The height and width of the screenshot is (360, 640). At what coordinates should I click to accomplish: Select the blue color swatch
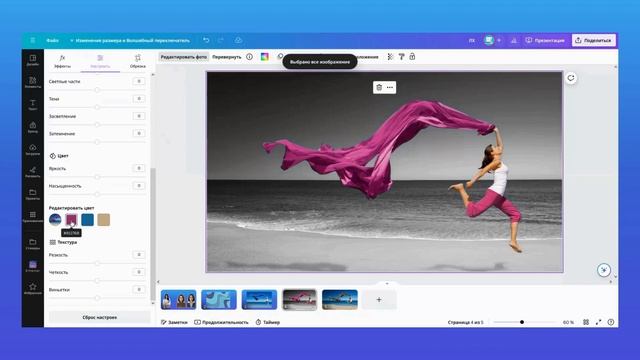click(x=87, y=220)
